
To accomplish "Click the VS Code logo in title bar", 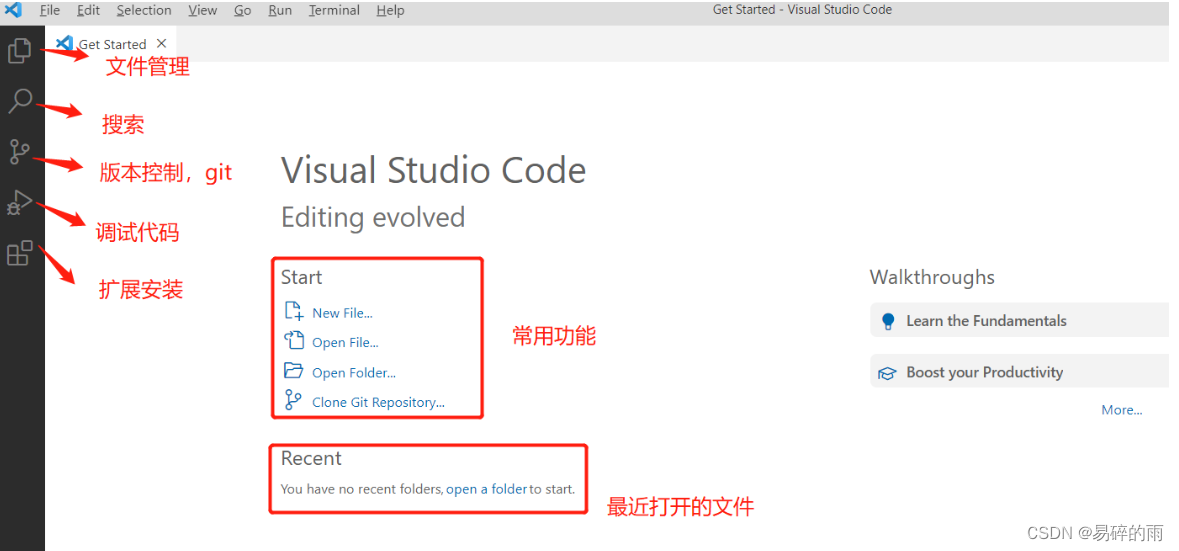I will (14, 10).
